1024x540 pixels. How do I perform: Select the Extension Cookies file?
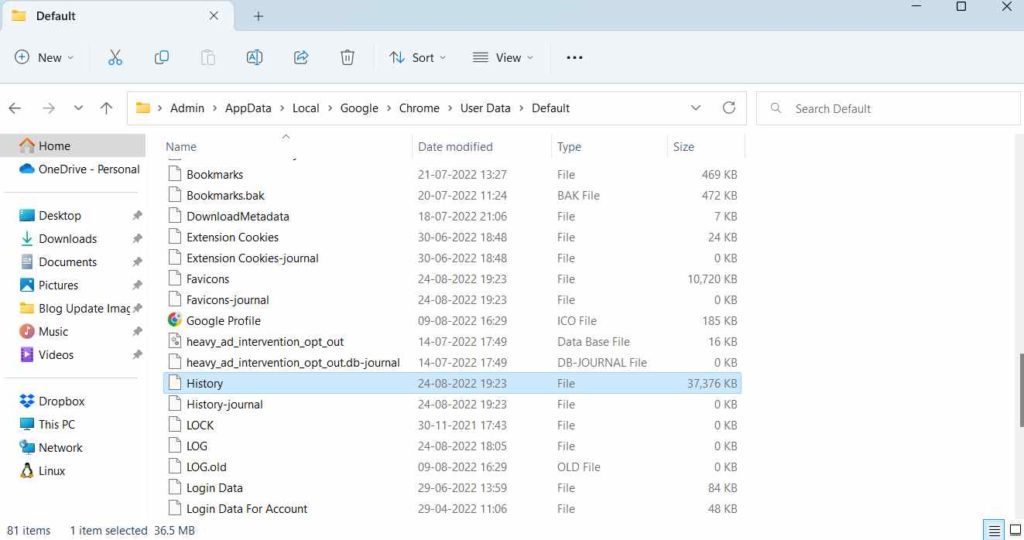(452, 237)
